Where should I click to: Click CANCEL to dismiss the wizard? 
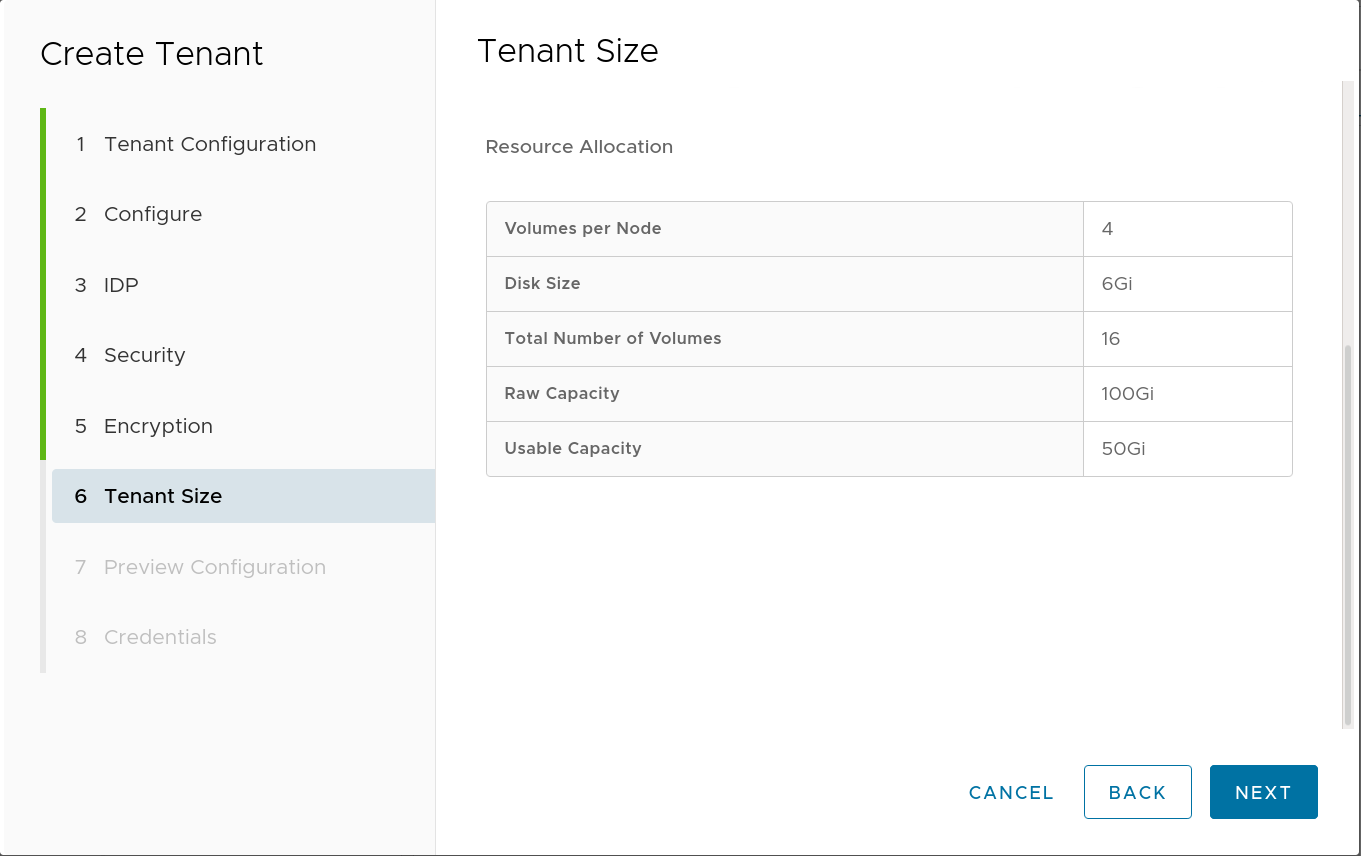(x=1010, y=792)
